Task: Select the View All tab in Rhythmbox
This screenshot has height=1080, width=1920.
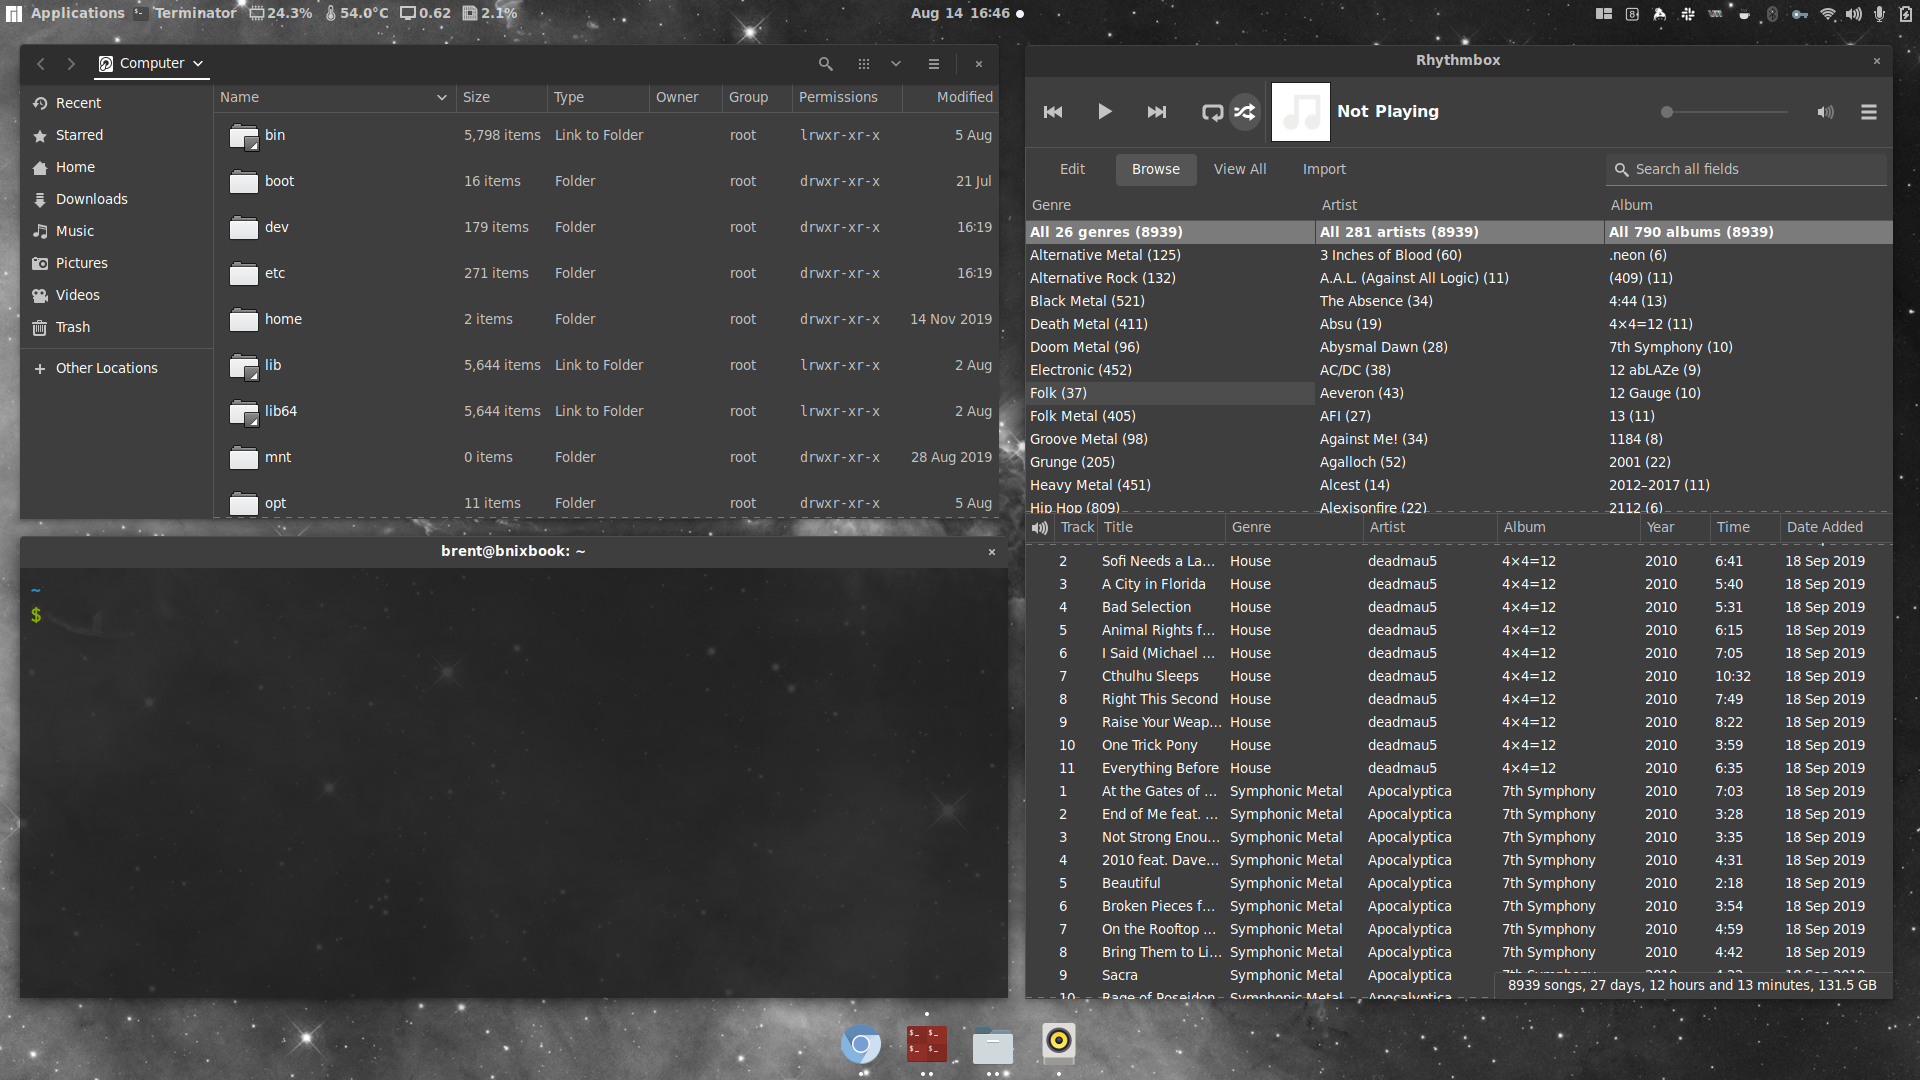Action: click(x=1240, y=169)
